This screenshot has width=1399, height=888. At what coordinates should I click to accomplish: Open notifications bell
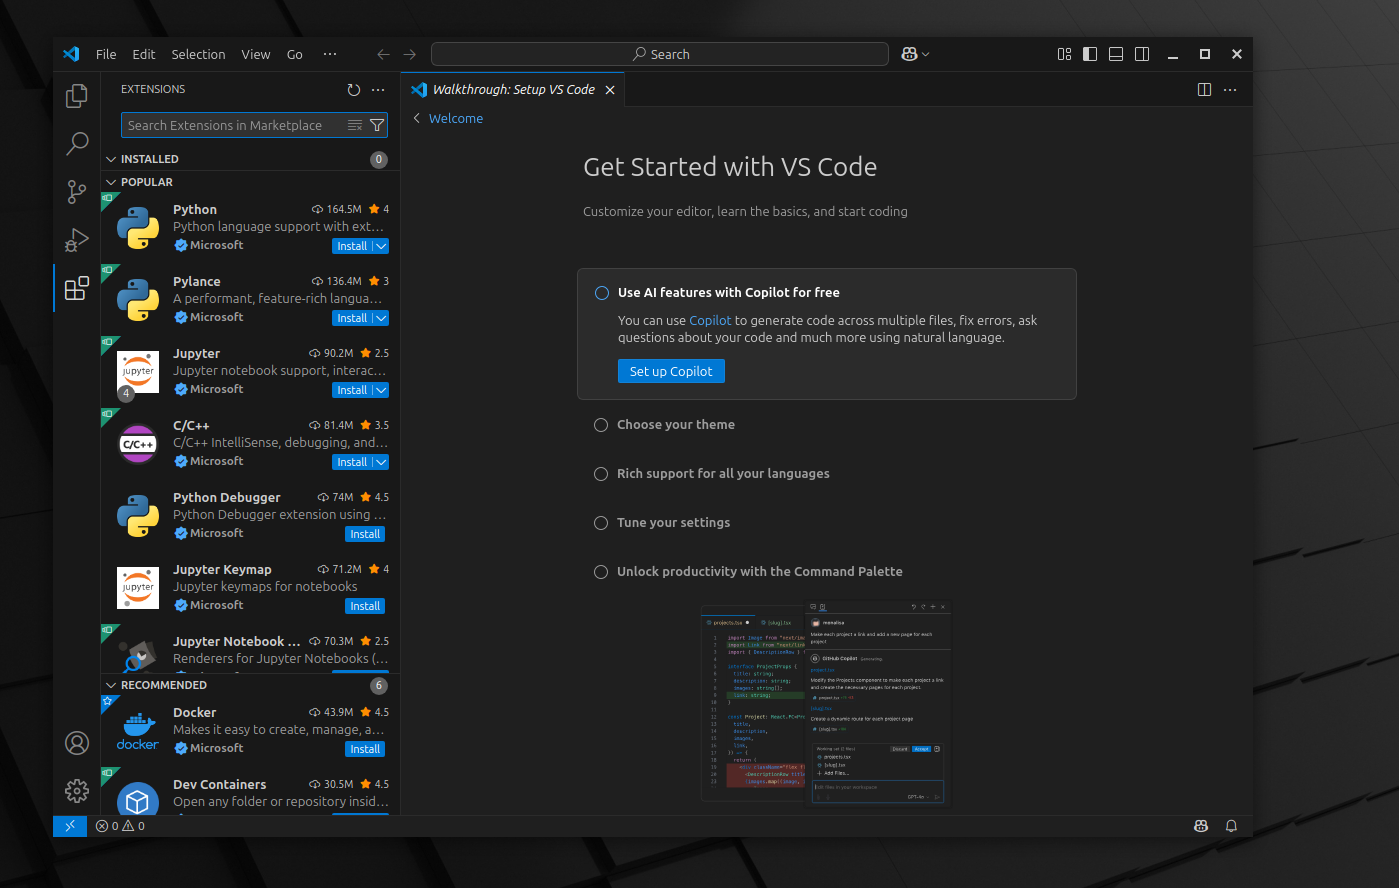click(1231, 826)
